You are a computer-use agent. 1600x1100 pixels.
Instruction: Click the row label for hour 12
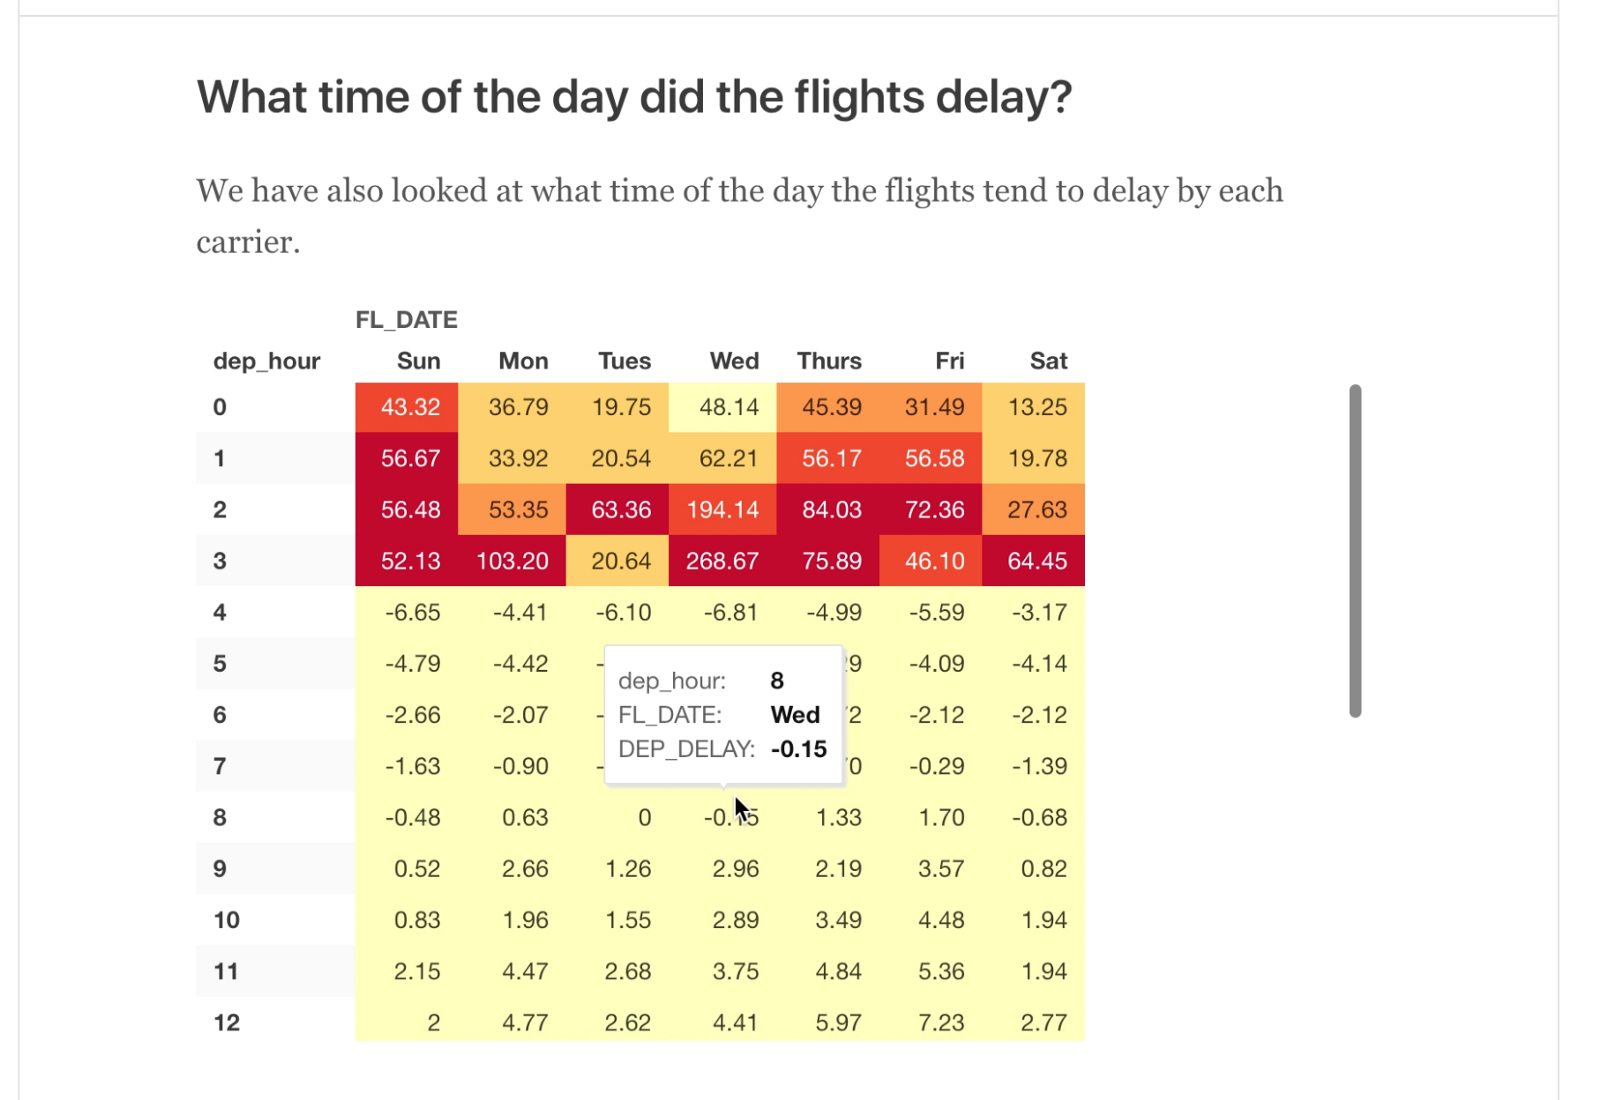pyautogui.click(x=227, y=1023)
